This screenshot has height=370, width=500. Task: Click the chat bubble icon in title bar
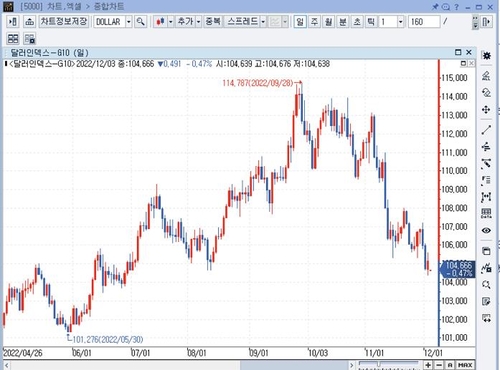pos(446,7)
